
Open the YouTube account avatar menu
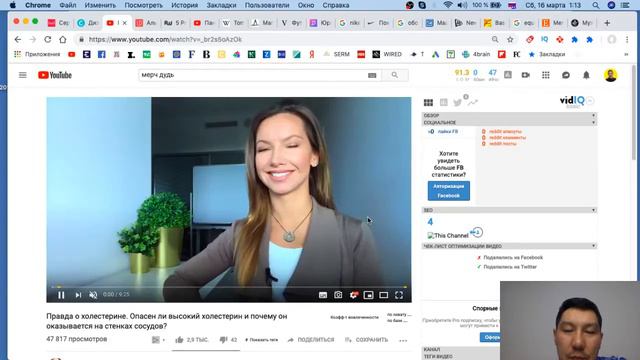(x=611, y=75)
